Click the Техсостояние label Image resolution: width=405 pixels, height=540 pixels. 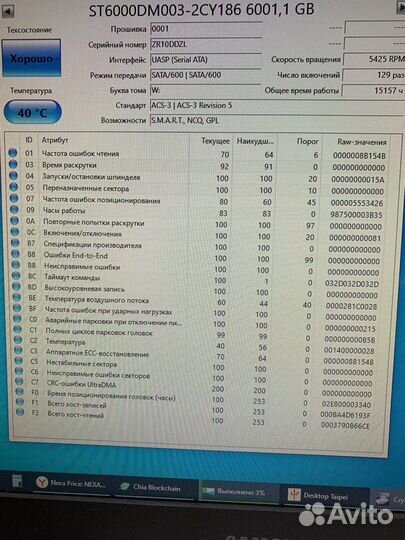click(x=29, y=30)
